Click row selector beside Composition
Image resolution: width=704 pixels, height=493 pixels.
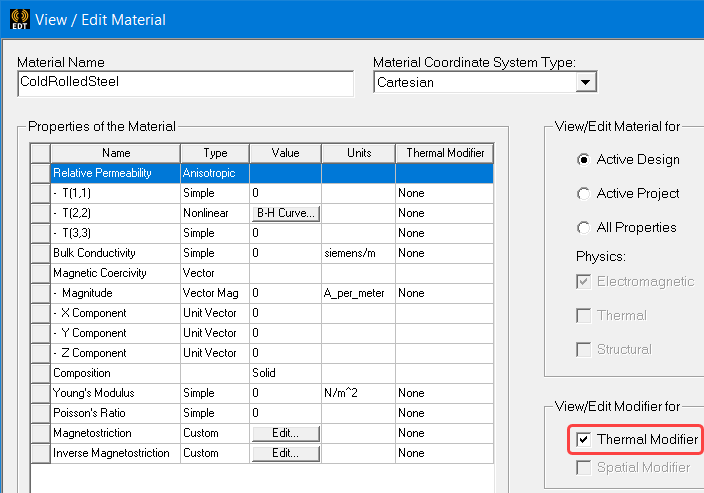pyautogui.click(x=40, y=373)
